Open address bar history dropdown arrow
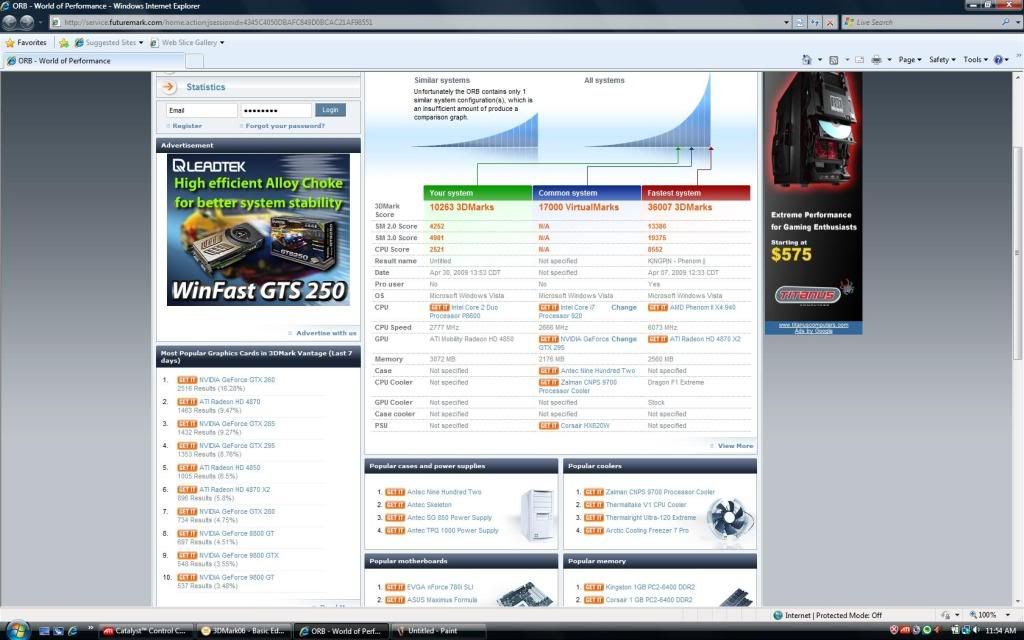 pos(786,22)
